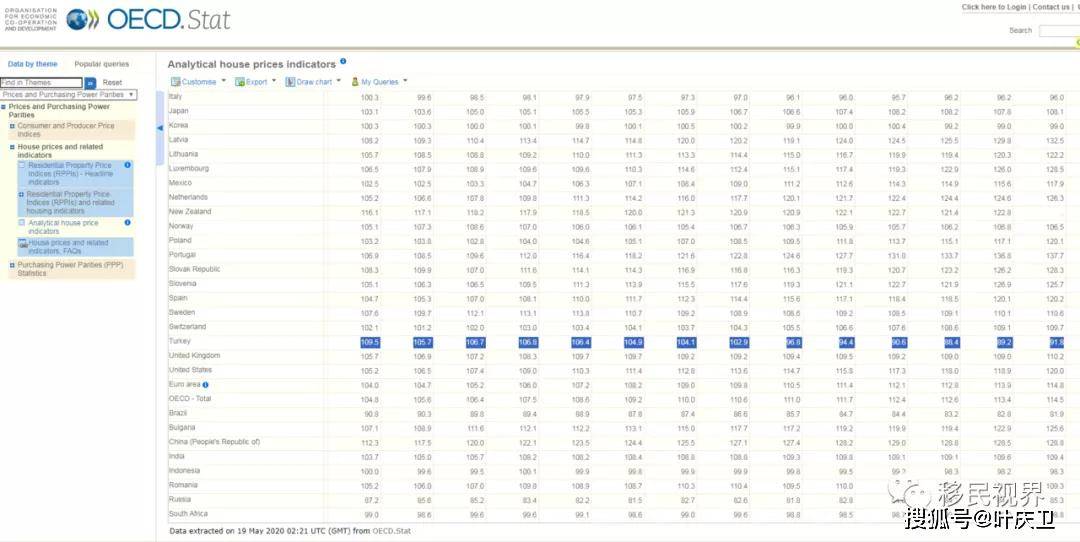Click the OECD.Stat logo
The image size is (1080, 542).
click(x=149, y=19)
